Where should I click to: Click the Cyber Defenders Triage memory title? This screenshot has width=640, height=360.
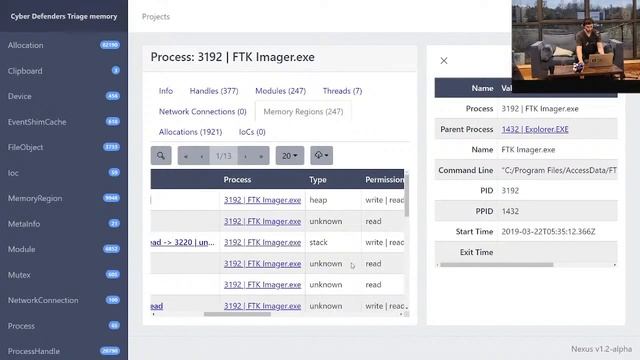64,16
